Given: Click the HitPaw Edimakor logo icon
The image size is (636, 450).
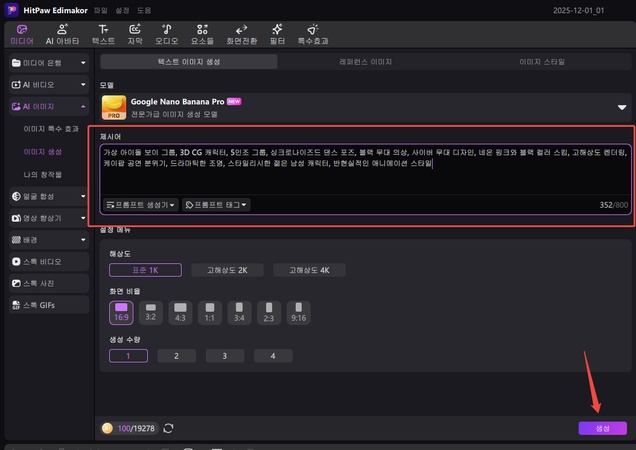Looking at the screenshot, I should pyautogui.click(x=11, y=10).
